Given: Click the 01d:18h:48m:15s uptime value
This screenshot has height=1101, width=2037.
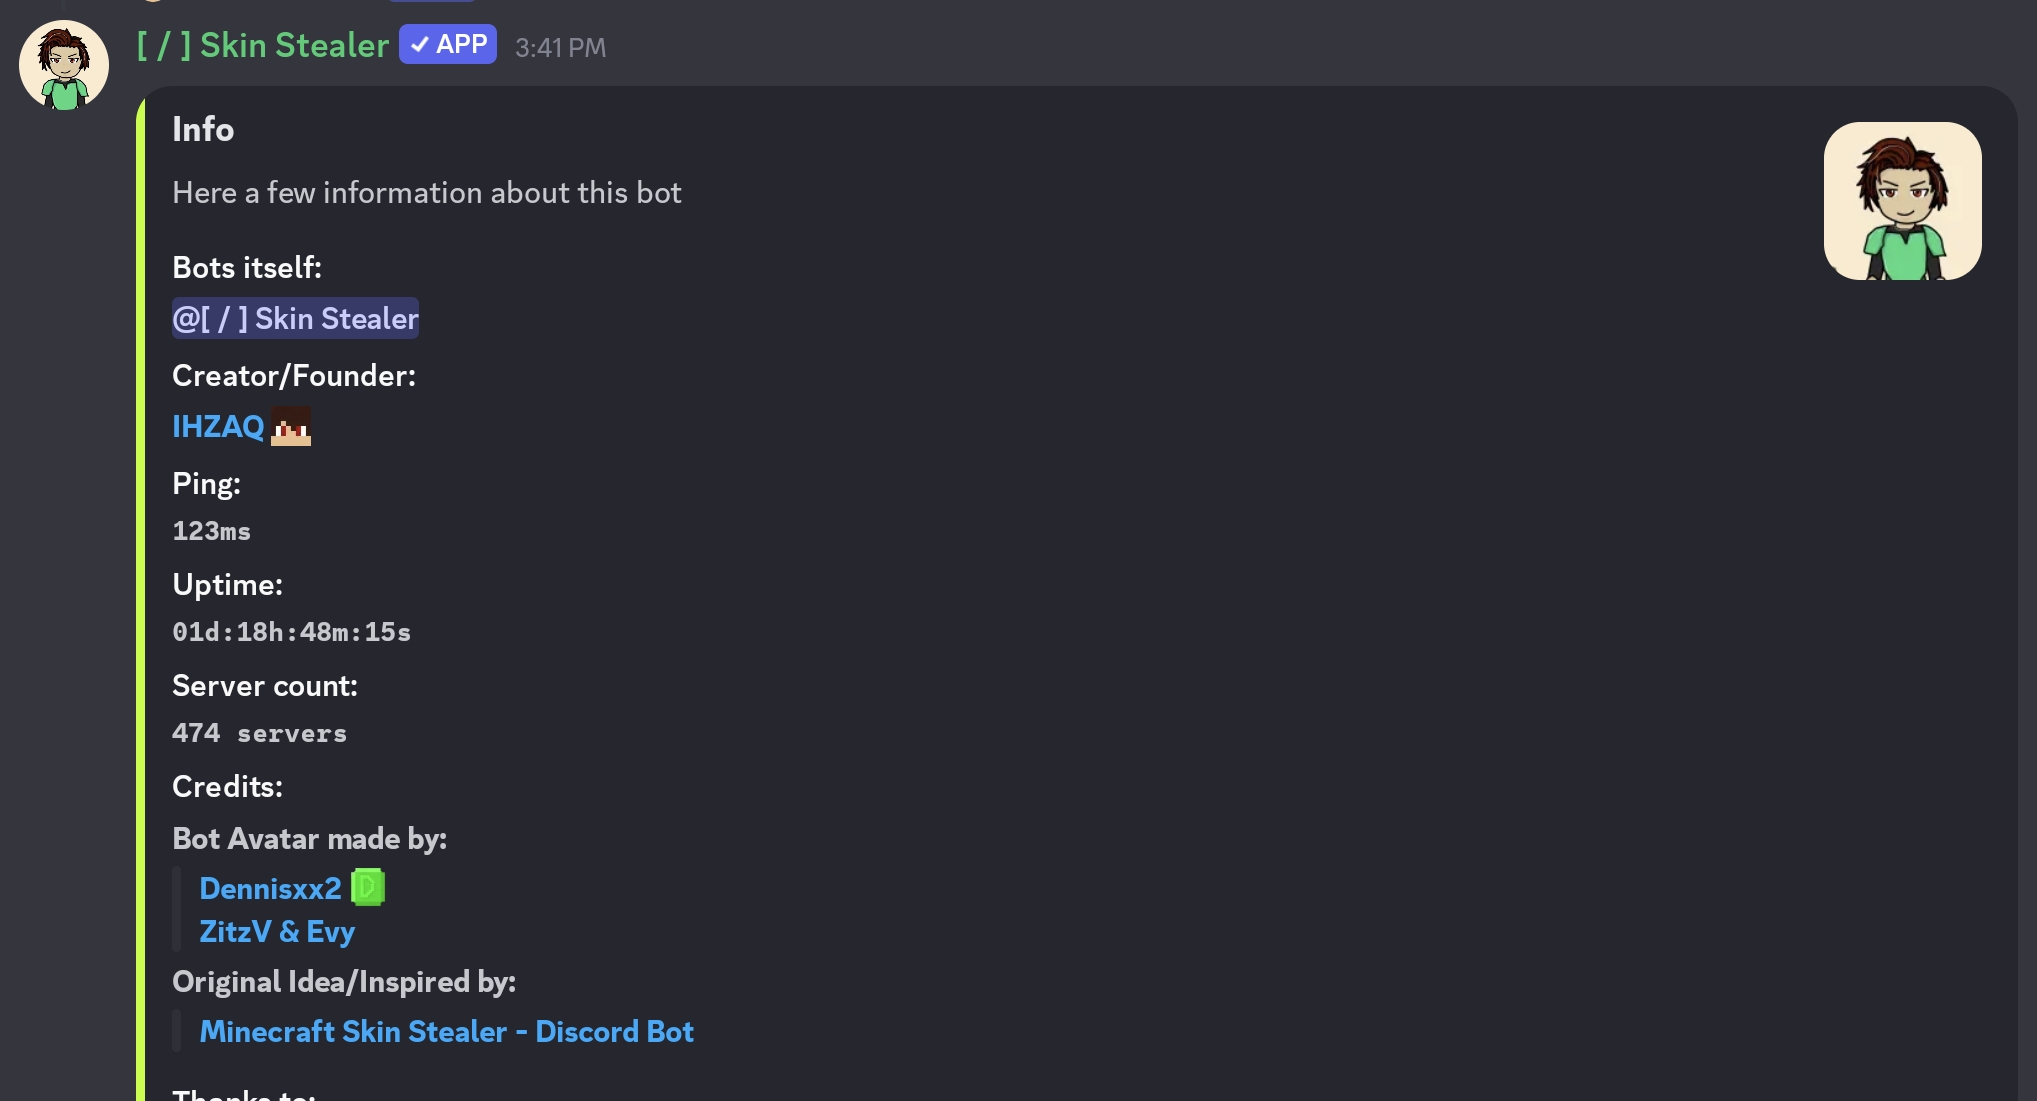Looking at the screenshot, I should pyautogui.click(x=291, y=632).
